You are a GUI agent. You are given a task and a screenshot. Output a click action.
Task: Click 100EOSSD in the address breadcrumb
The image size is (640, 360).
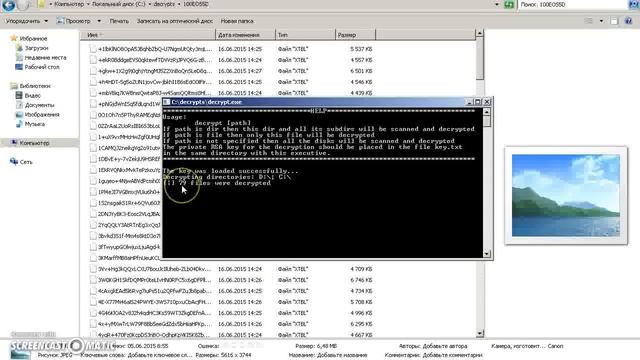tap(196, 4)
